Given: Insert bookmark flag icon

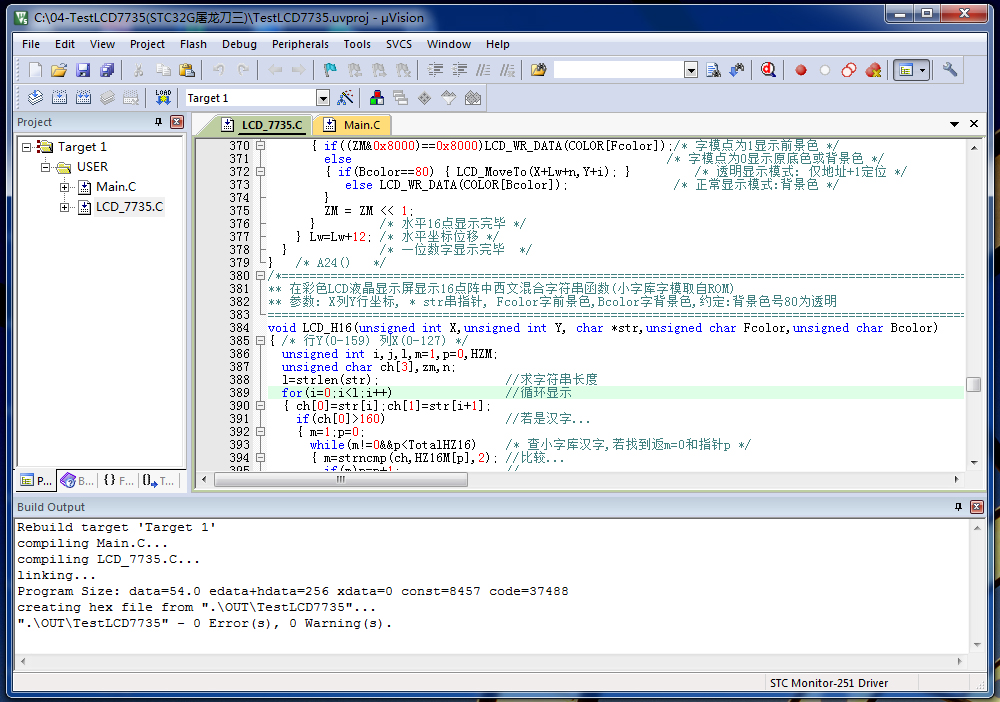Looking at the screenshot, I should [330, 70].
